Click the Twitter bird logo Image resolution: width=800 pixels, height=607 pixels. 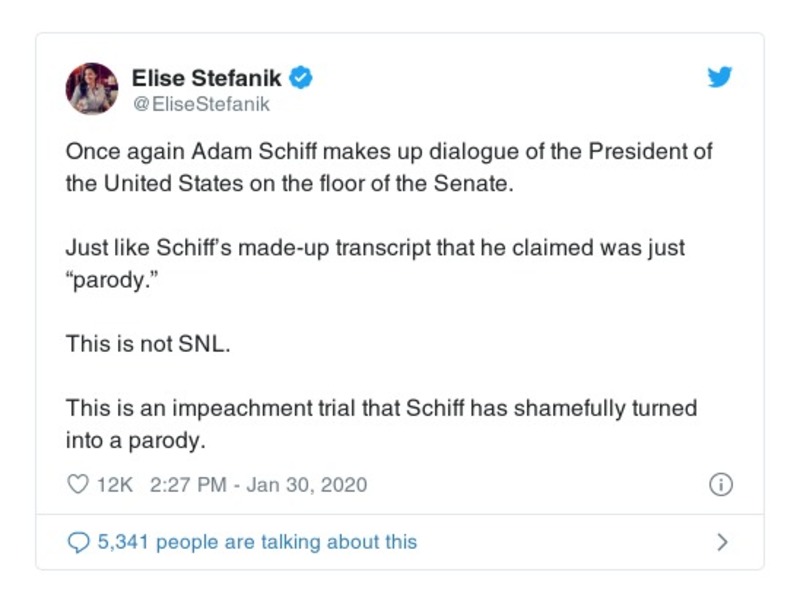point(720,77)
